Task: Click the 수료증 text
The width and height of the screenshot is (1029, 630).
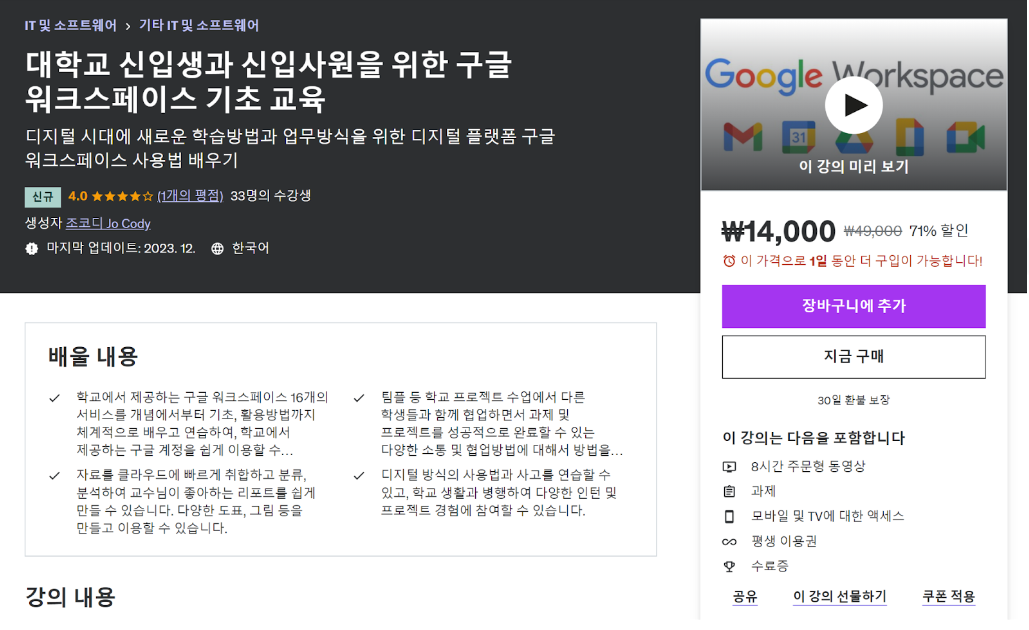Action: point(770,566)
